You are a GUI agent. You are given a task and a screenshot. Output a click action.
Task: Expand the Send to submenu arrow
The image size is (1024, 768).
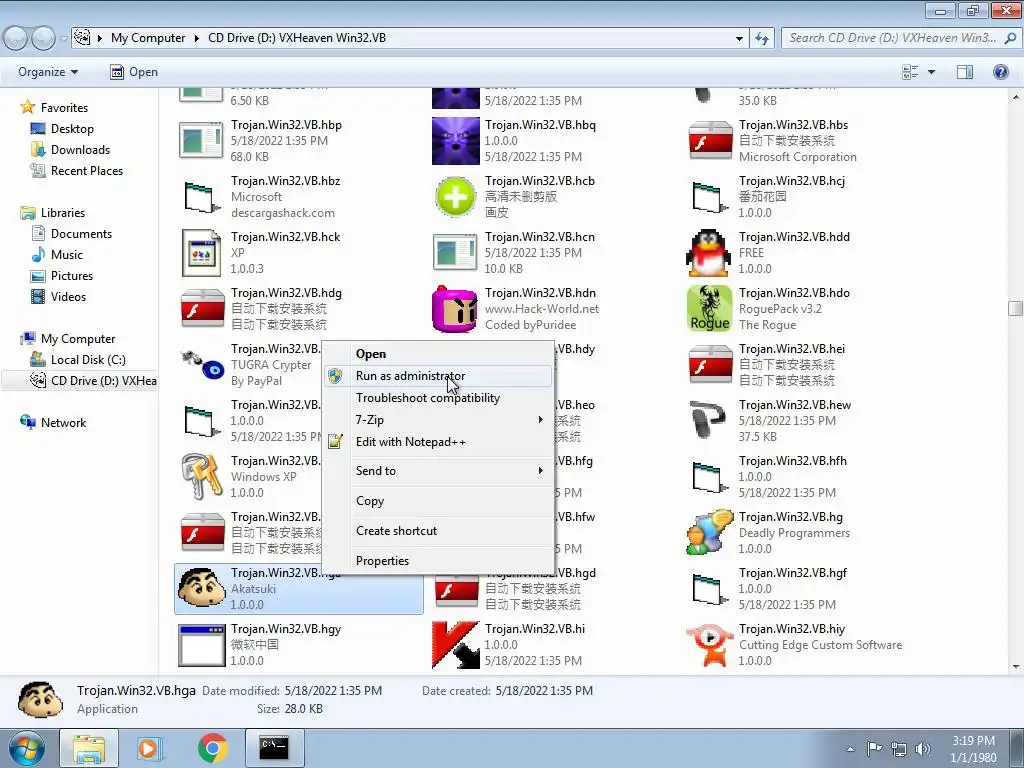(x=540, y=470)
